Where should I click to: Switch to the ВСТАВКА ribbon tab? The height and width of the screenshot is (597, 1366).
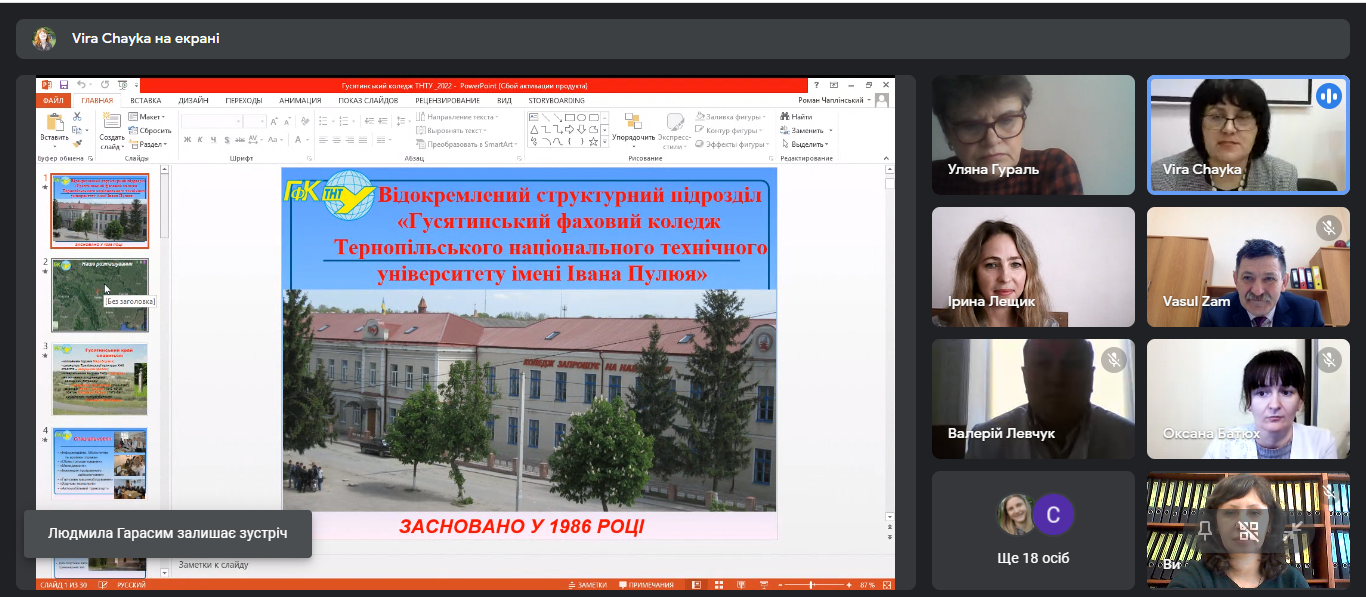(x=146, y=100)
